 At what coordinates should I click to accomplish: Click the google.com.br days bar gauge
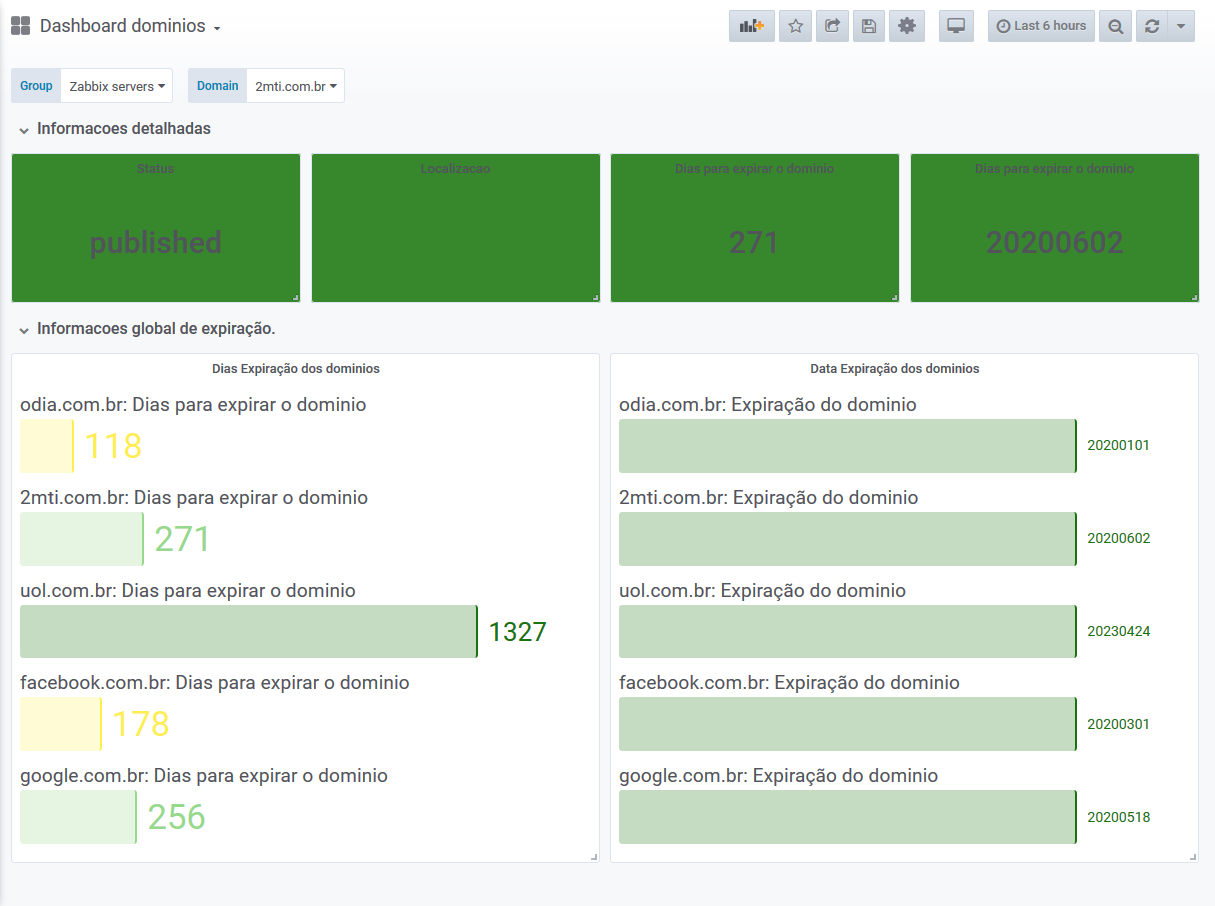coord(79,817)
